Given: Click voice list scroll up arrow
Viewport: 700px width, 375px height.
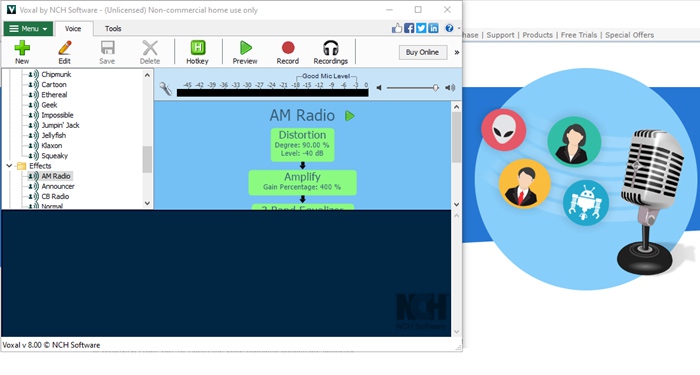Looking at the screenshot, I should (147, 75).
